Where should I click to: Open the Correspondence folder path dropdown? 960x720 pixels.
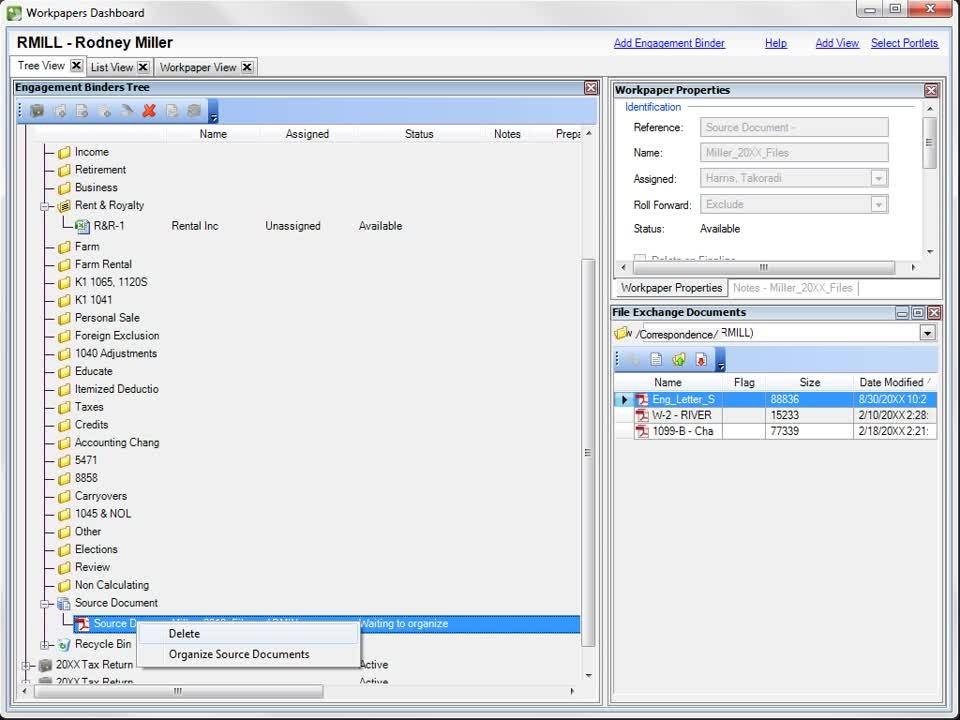click(x=927, y=333)
